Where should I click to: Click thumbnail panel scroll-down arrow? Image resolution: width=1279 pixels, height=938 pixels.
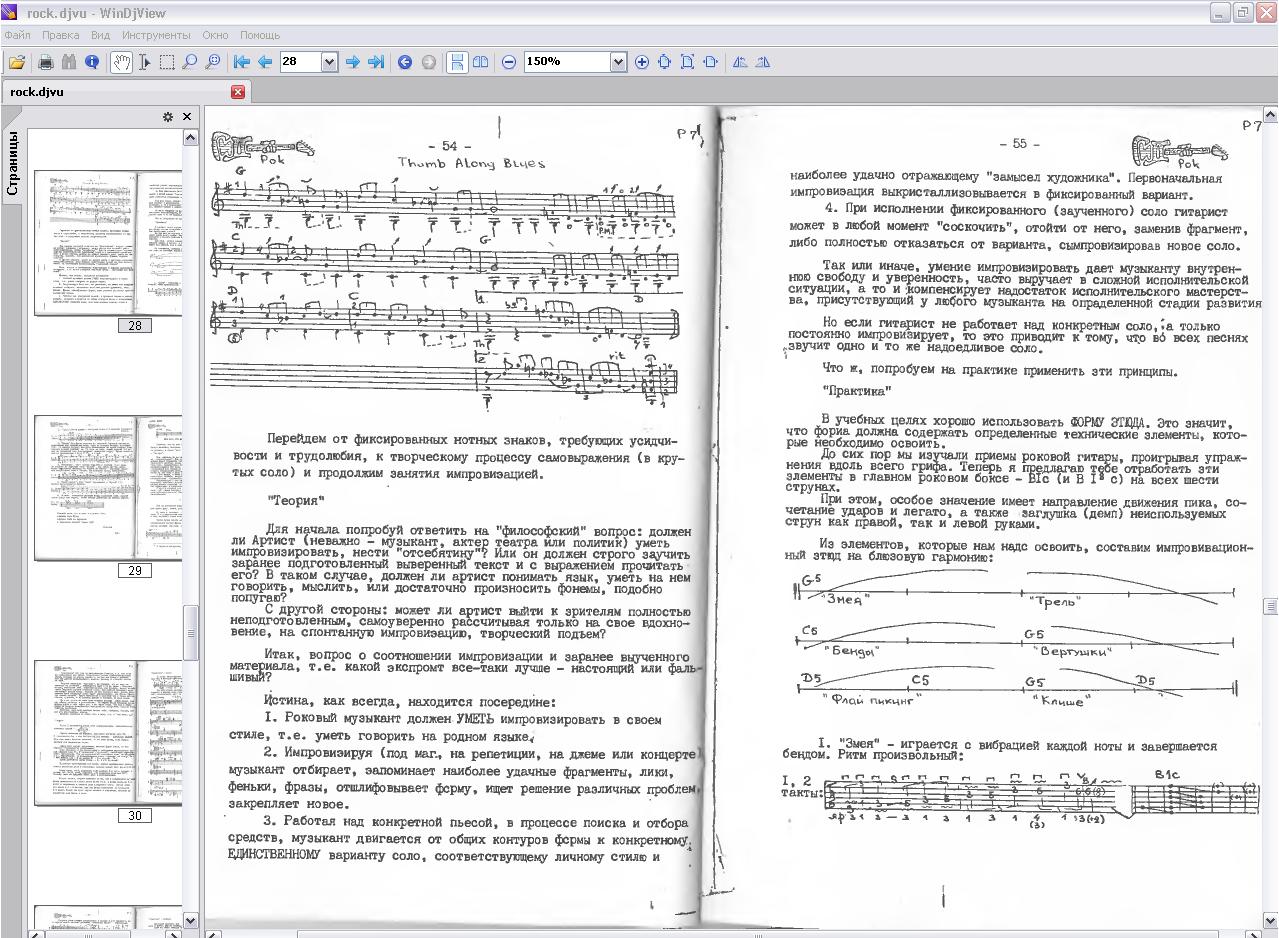(190, 921)
